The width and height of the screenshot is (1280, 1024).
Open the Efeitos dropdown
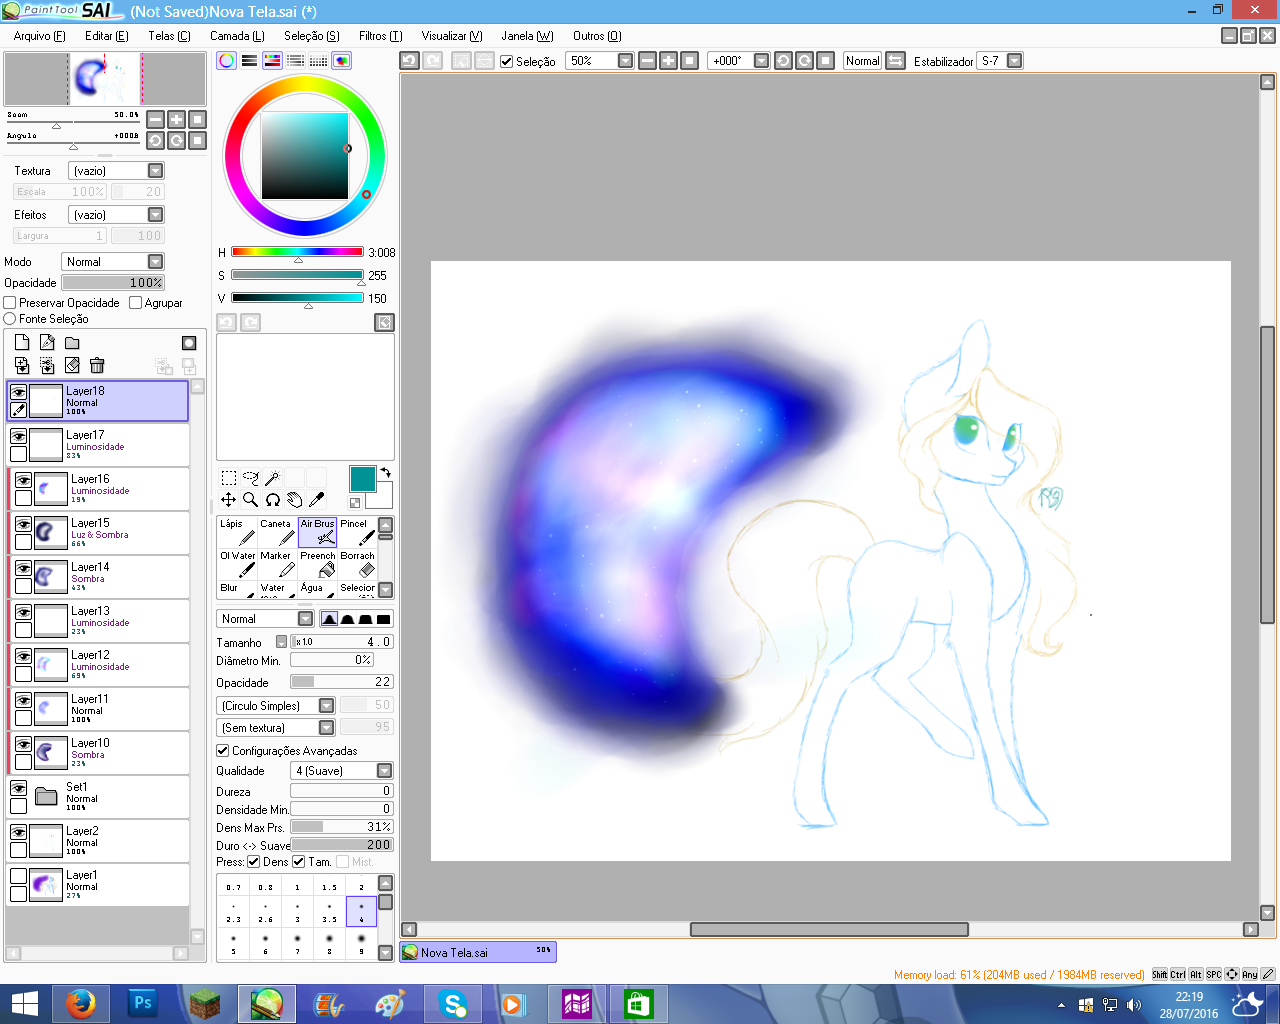point(116,215)
